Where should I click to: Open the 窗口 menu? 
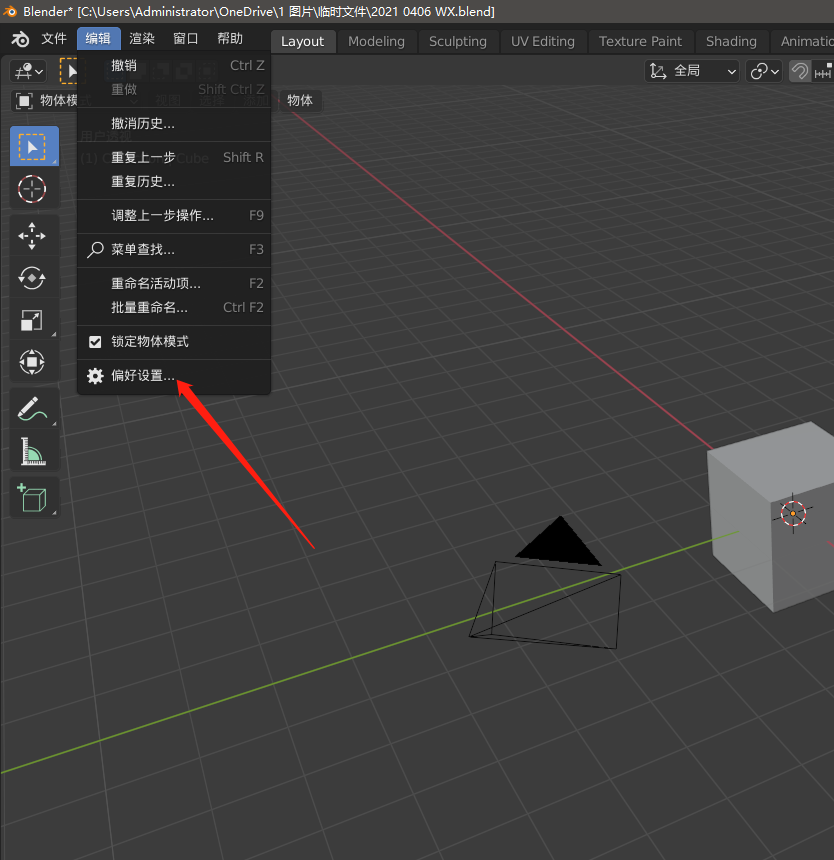click(x=186, y=39)
